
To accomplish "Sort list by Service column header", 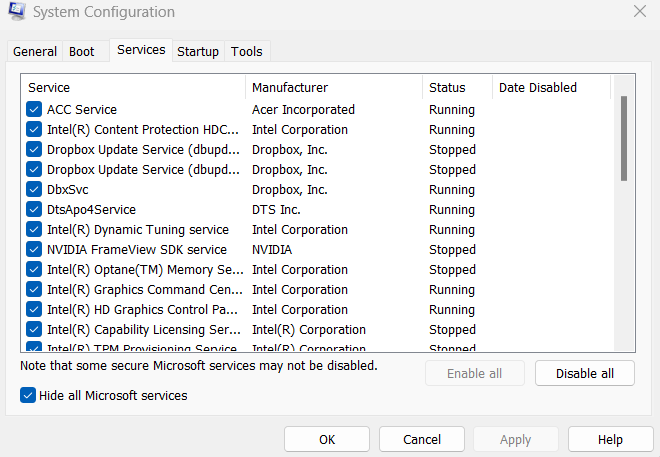I will coord(133,88).
